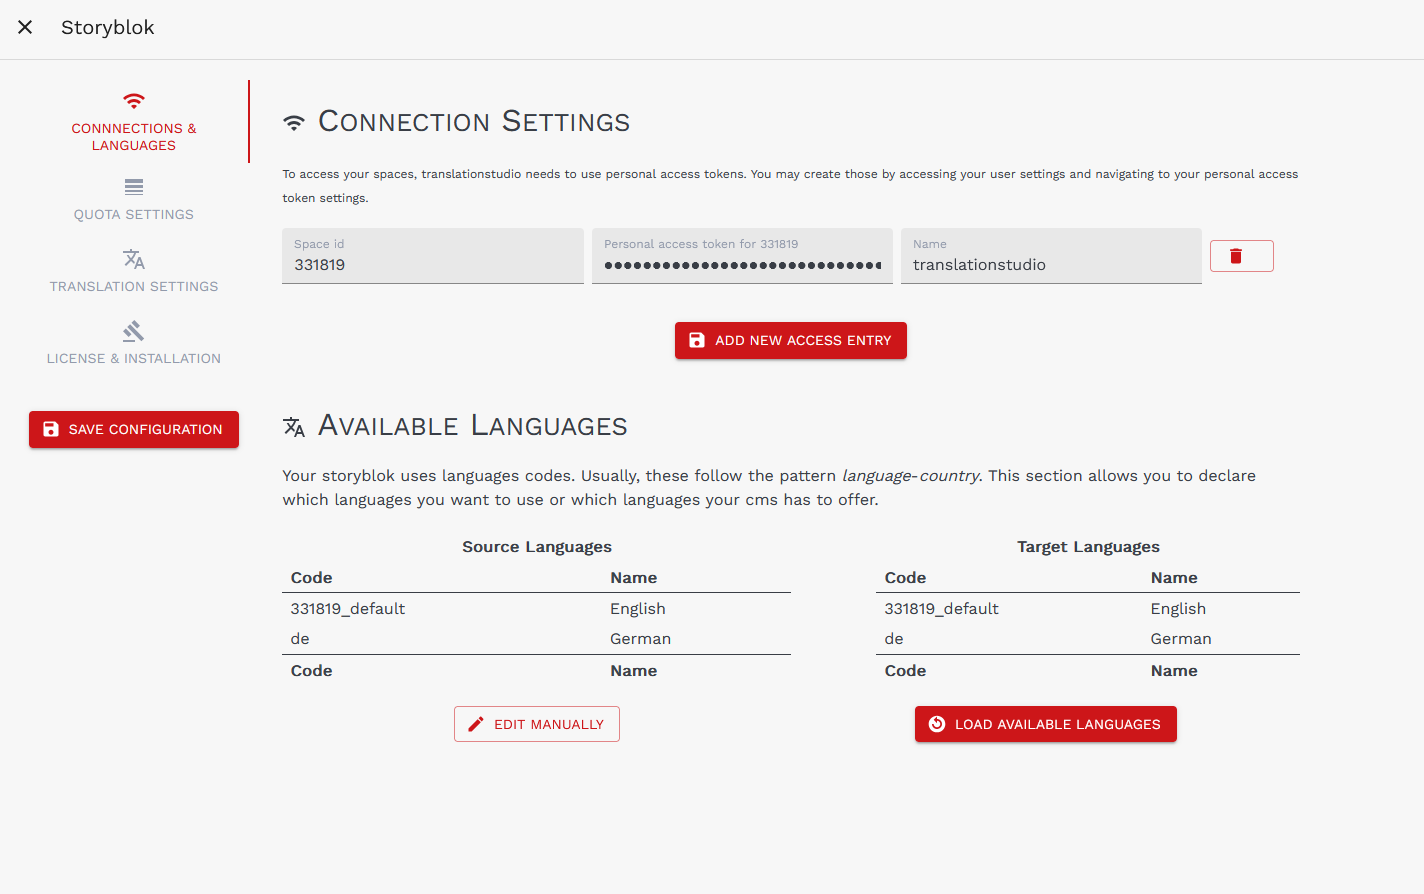This screenshot has height=894, width=1424.
Task: Close the Storyblok settings with the X icon
Action: (x=25, y=27)
